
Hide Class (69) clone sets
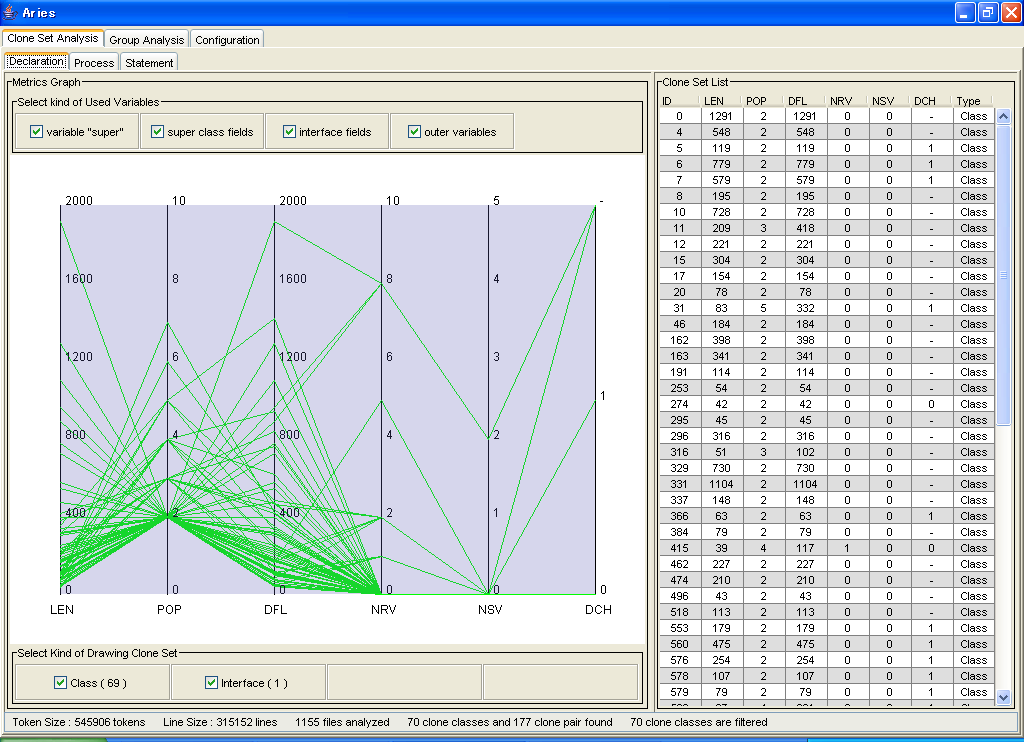coord(61,683)
